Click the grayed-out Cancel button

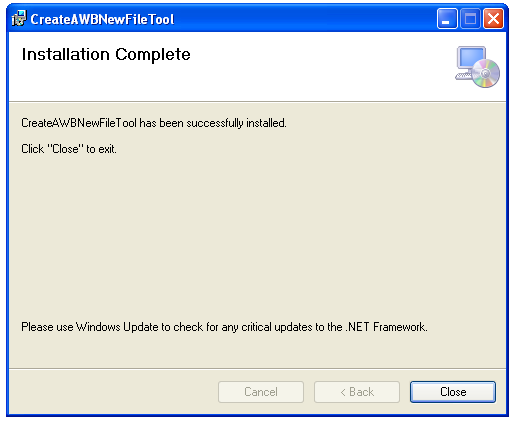click(261, 392)
